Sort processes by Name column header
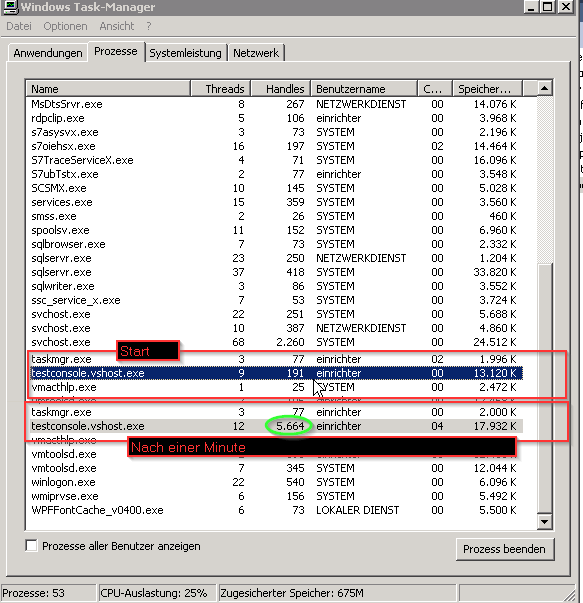The width and height of the screenshot is (583, 603). click(108, 89)
